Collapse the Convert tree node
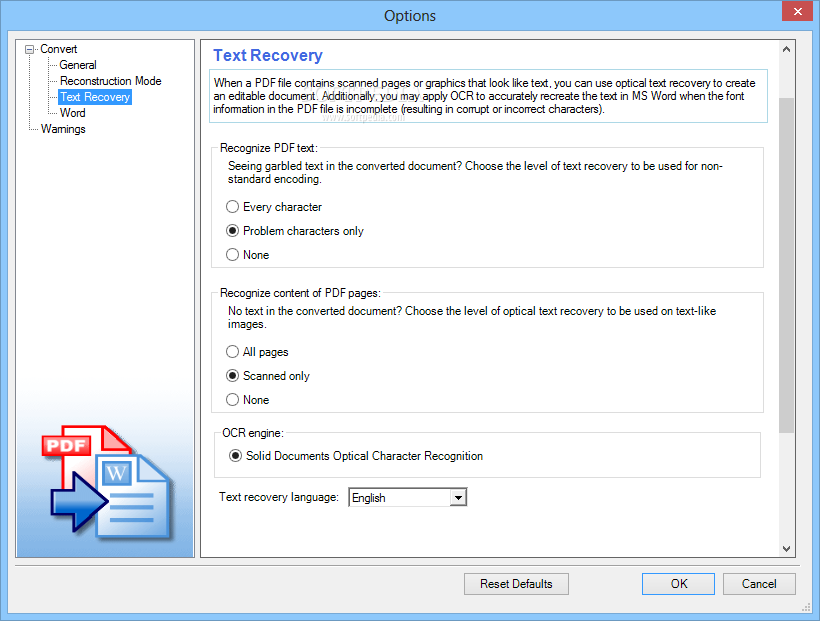Image resolution: width=820 pixels, height=621 pixels. point(29,49)
